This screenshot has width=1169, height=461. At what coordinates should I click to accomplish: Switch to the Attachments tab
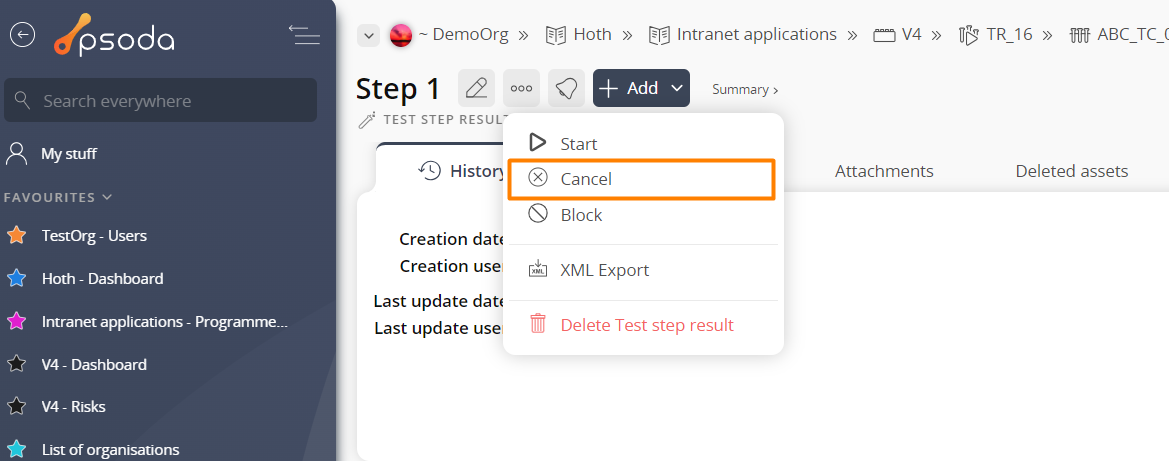884,171
